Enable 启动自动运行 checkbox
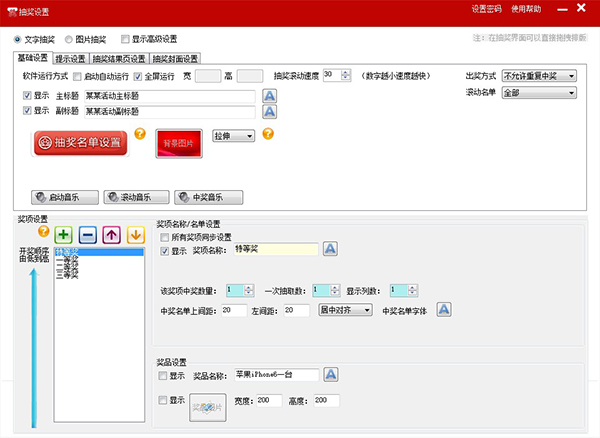 coord(78,76)
